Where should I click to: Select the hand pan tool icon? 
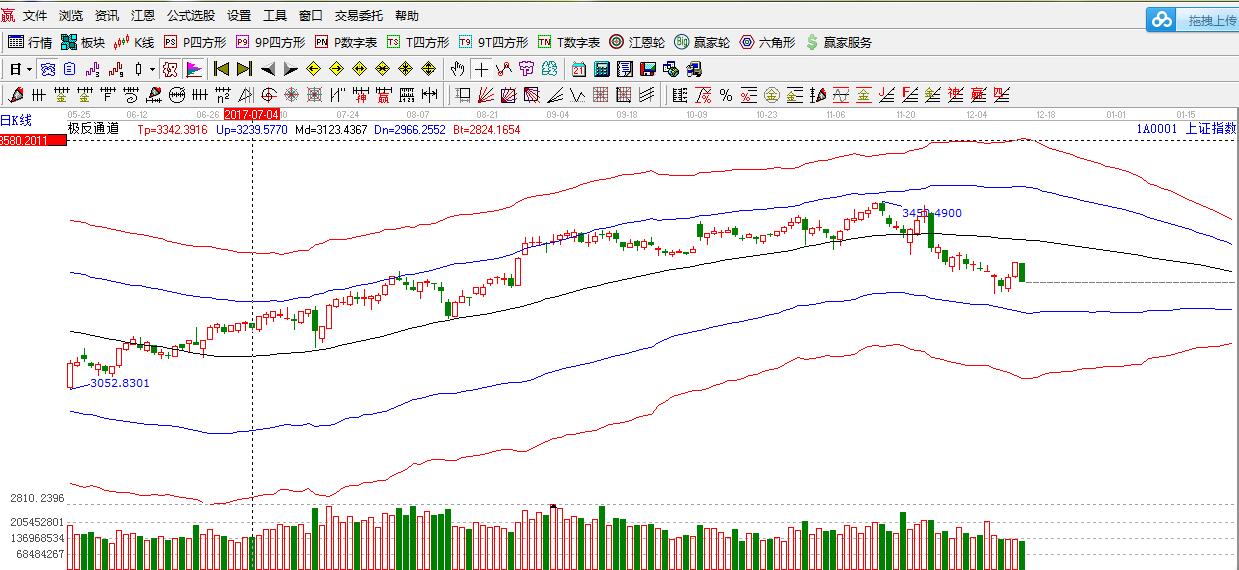coord(457,69)
